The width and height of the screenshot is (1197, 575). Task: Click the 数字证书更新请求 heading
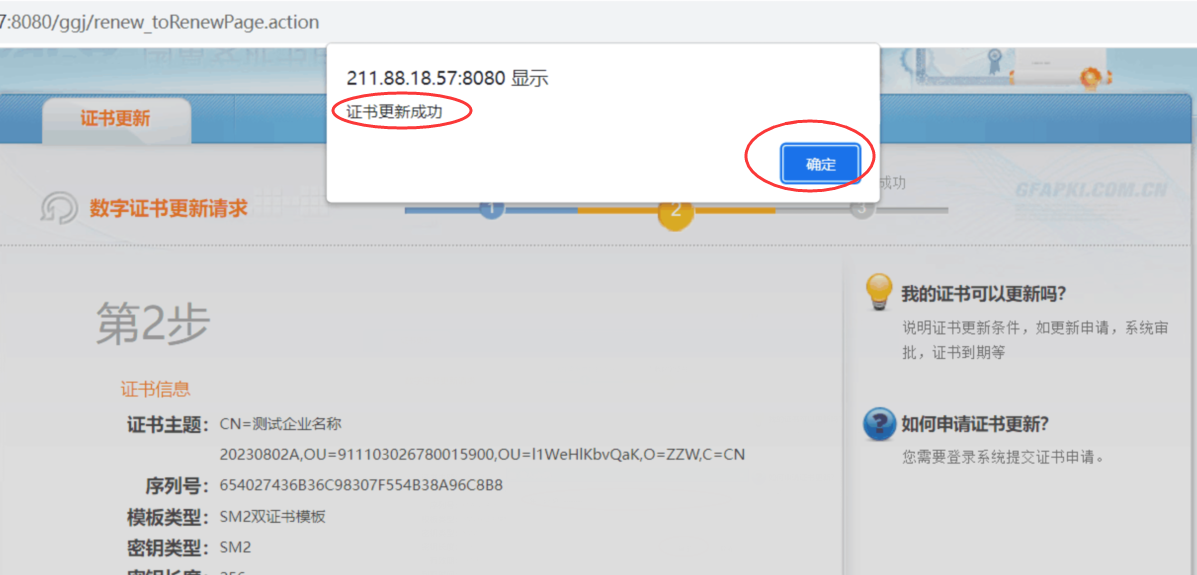[x=169, y=208]
